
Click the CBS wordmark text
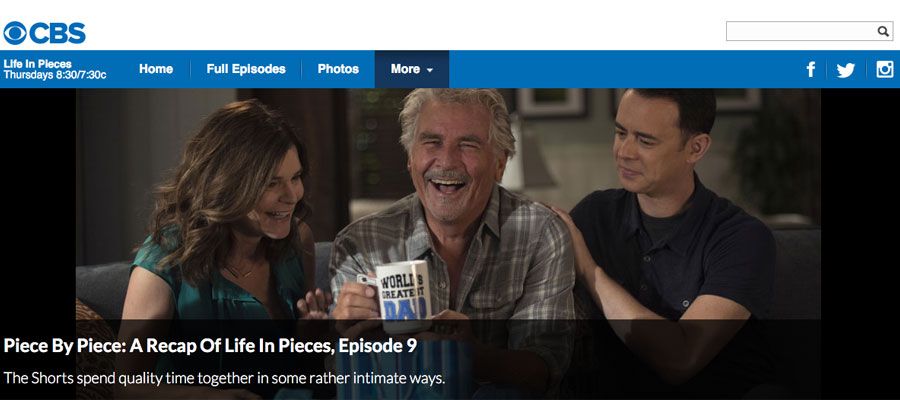pos(57,33)
